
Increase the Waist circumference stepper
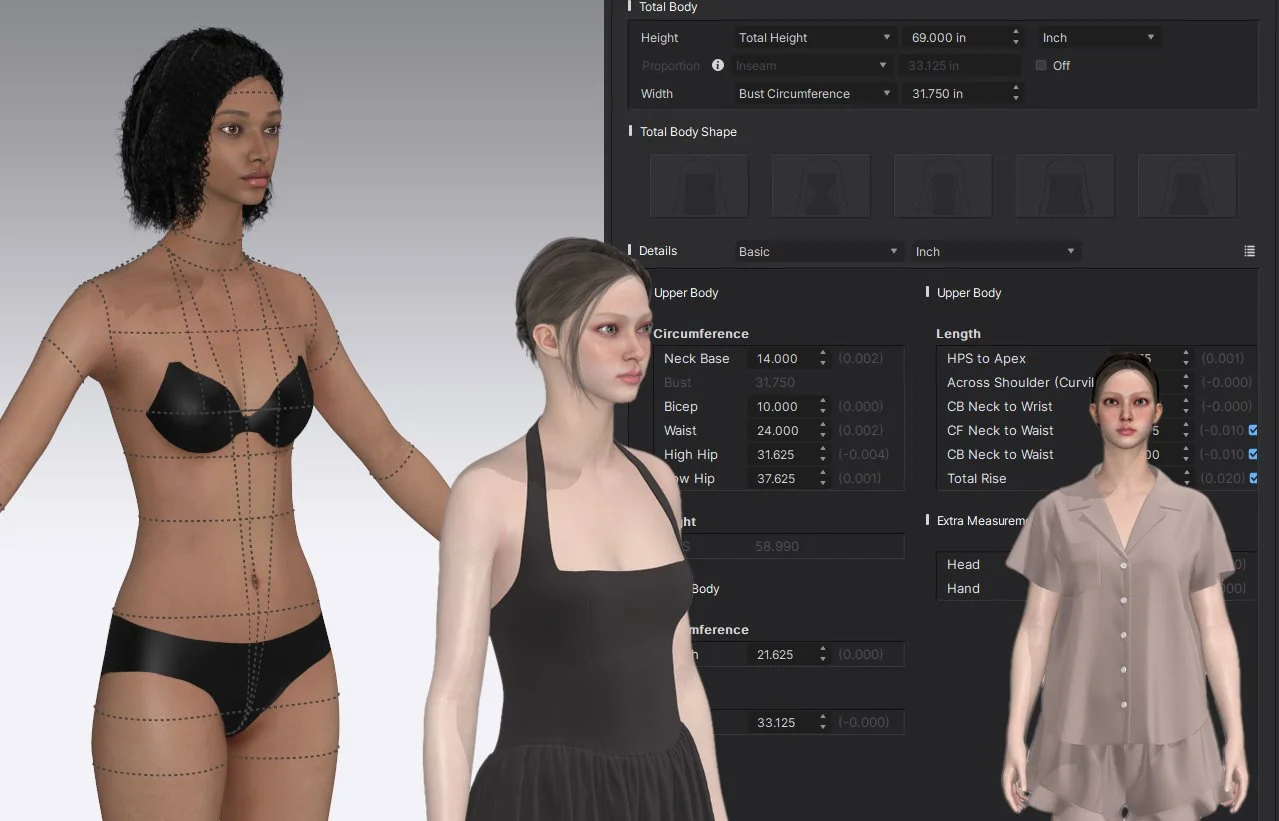pyautogui.click(x=823, y=425)
